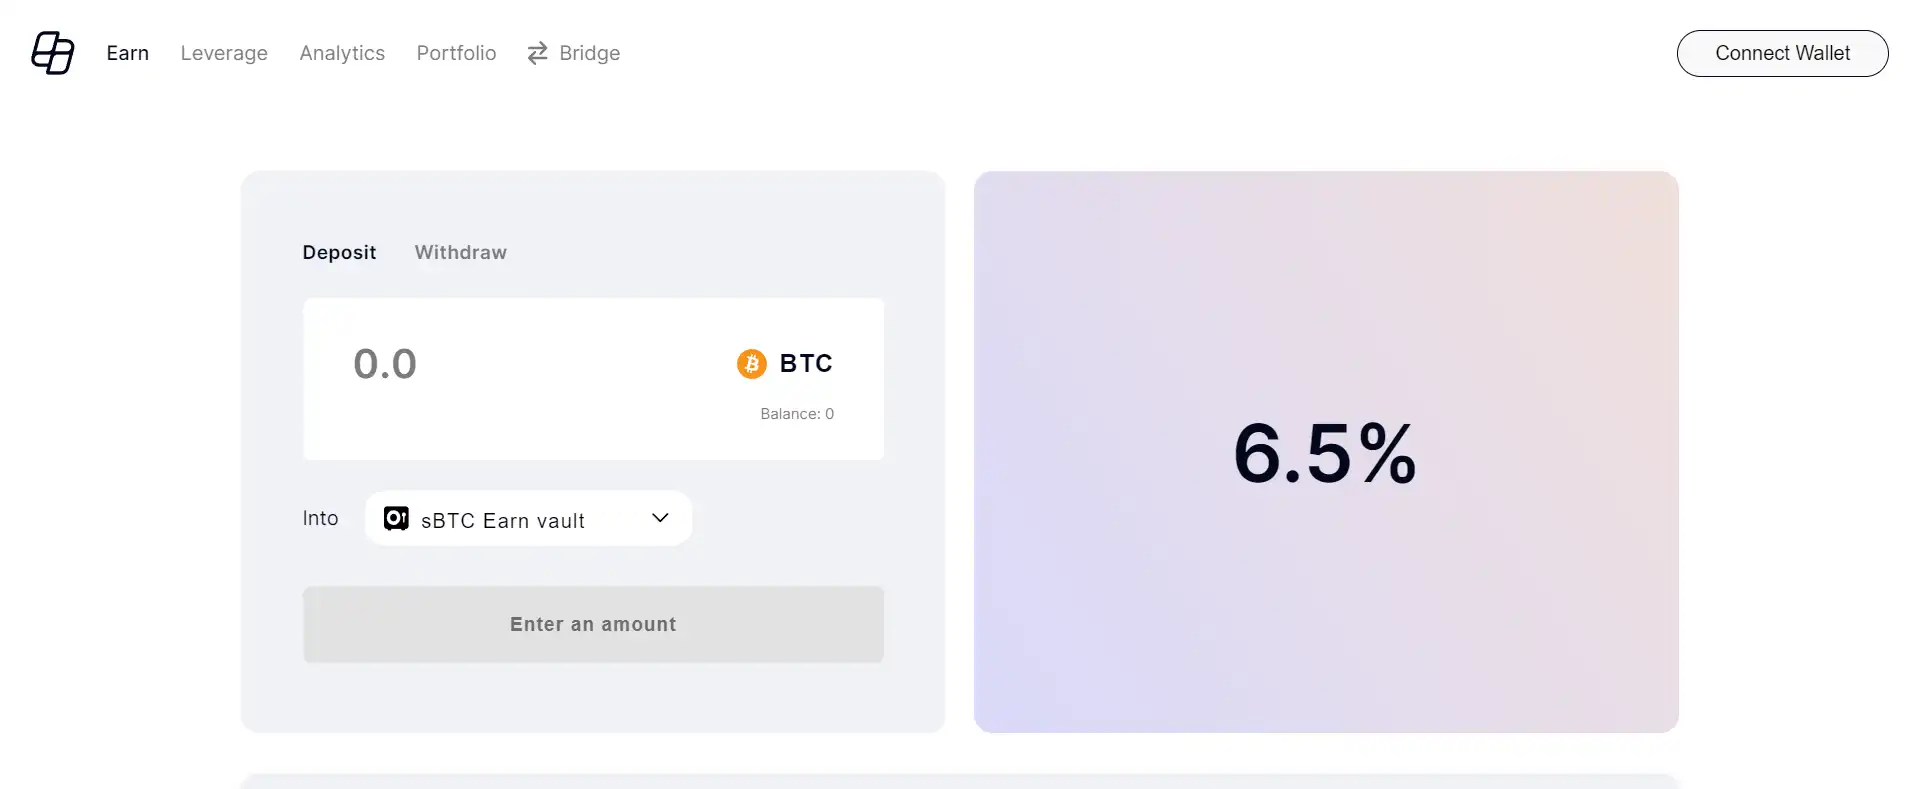Click the vault icon beside sBTC Earn vault

tap(396, 518)
